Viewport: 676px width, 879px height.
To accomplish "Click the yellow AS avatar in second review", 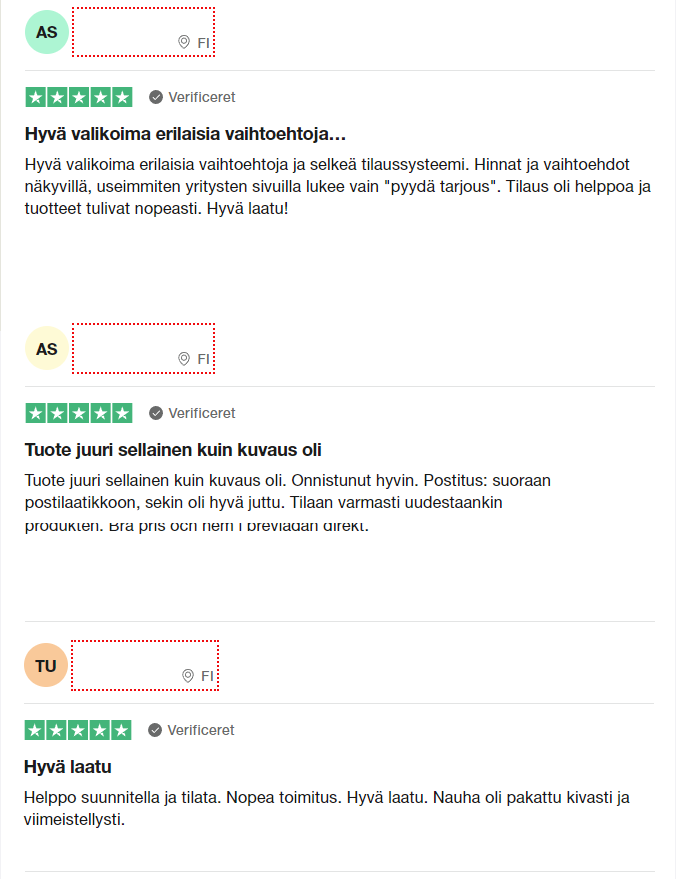I will point(47,348).
